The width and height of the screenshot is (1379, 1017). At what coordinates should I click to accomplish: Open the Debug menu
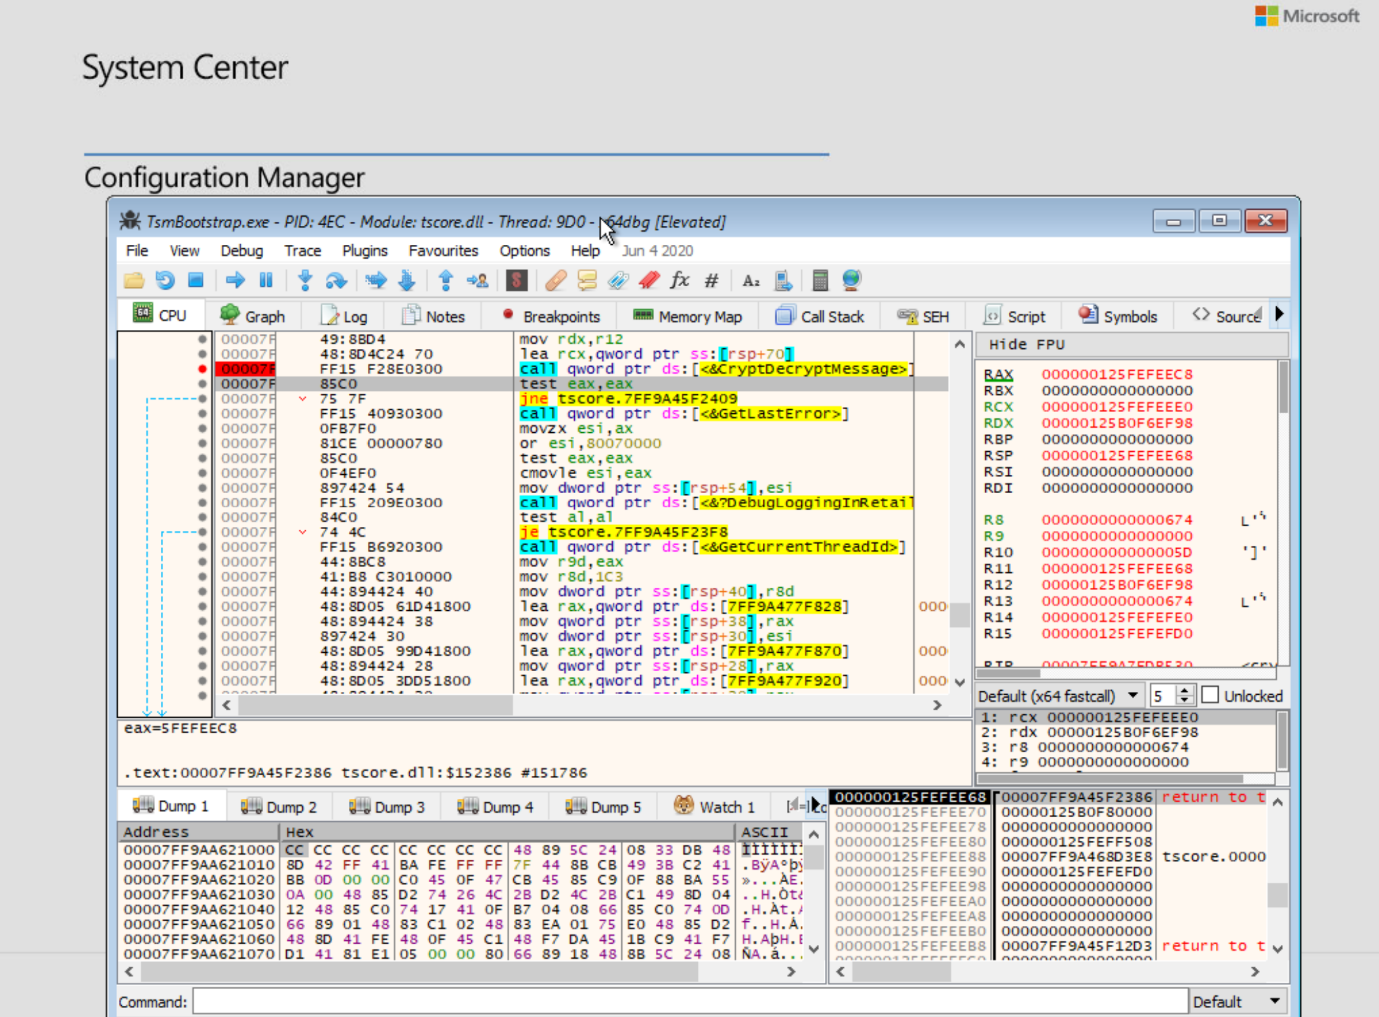point(242,251)
